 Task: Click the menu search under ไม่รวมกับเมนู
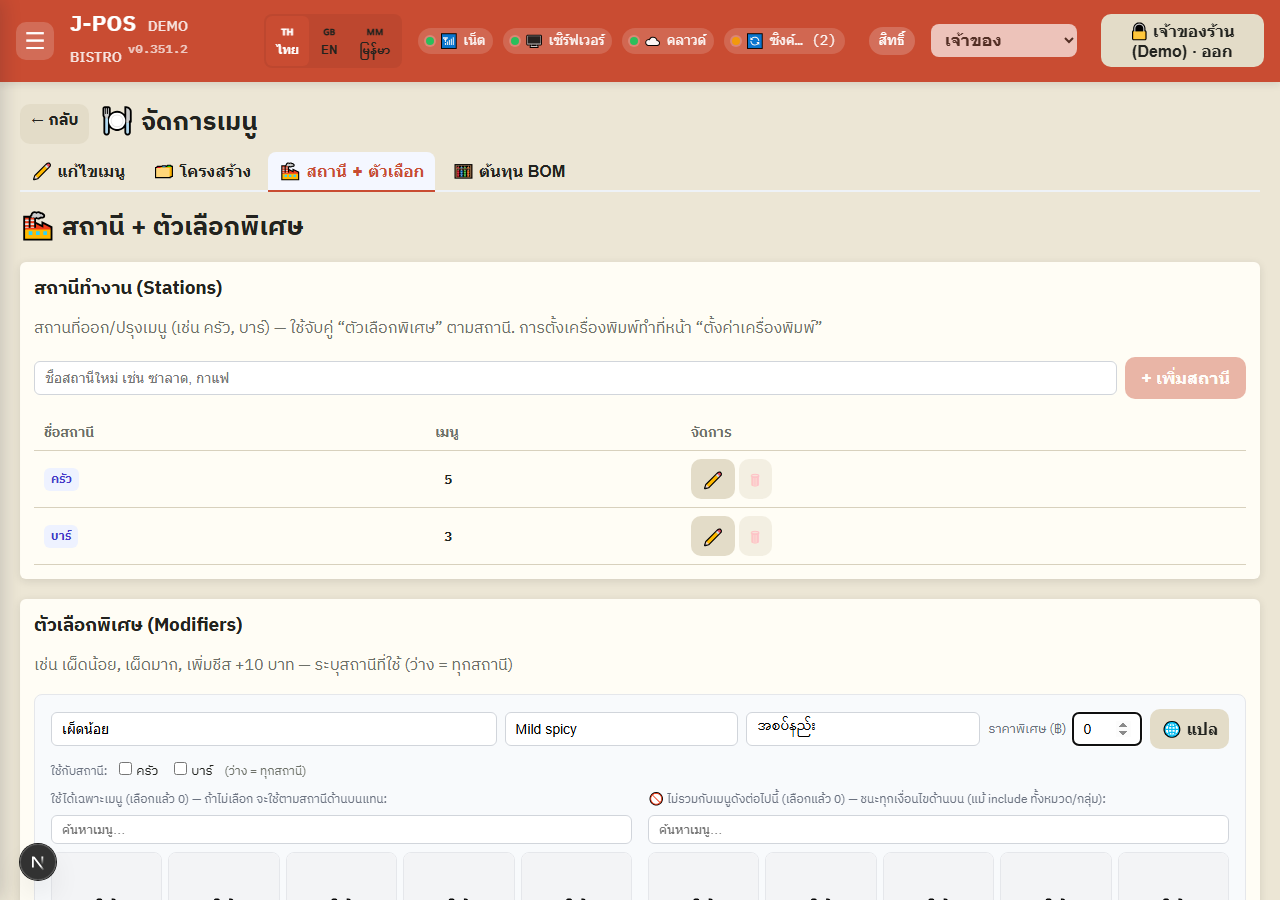point(938,829)
